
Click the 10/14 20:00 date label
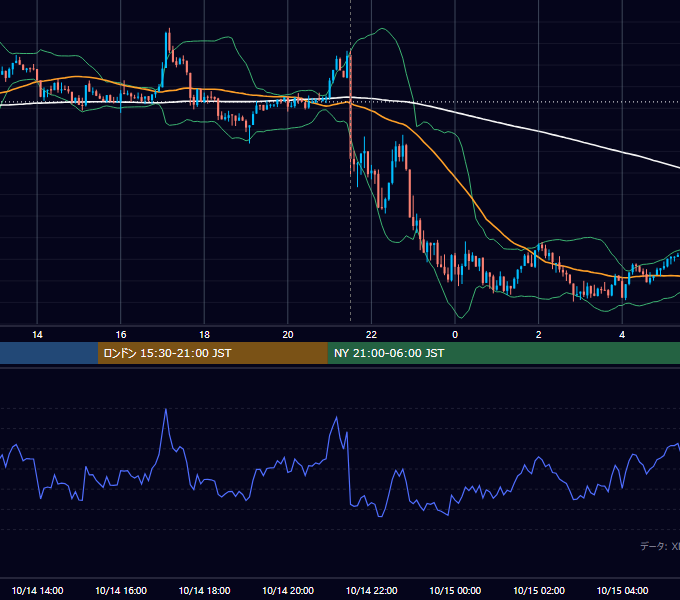(288, 590)
